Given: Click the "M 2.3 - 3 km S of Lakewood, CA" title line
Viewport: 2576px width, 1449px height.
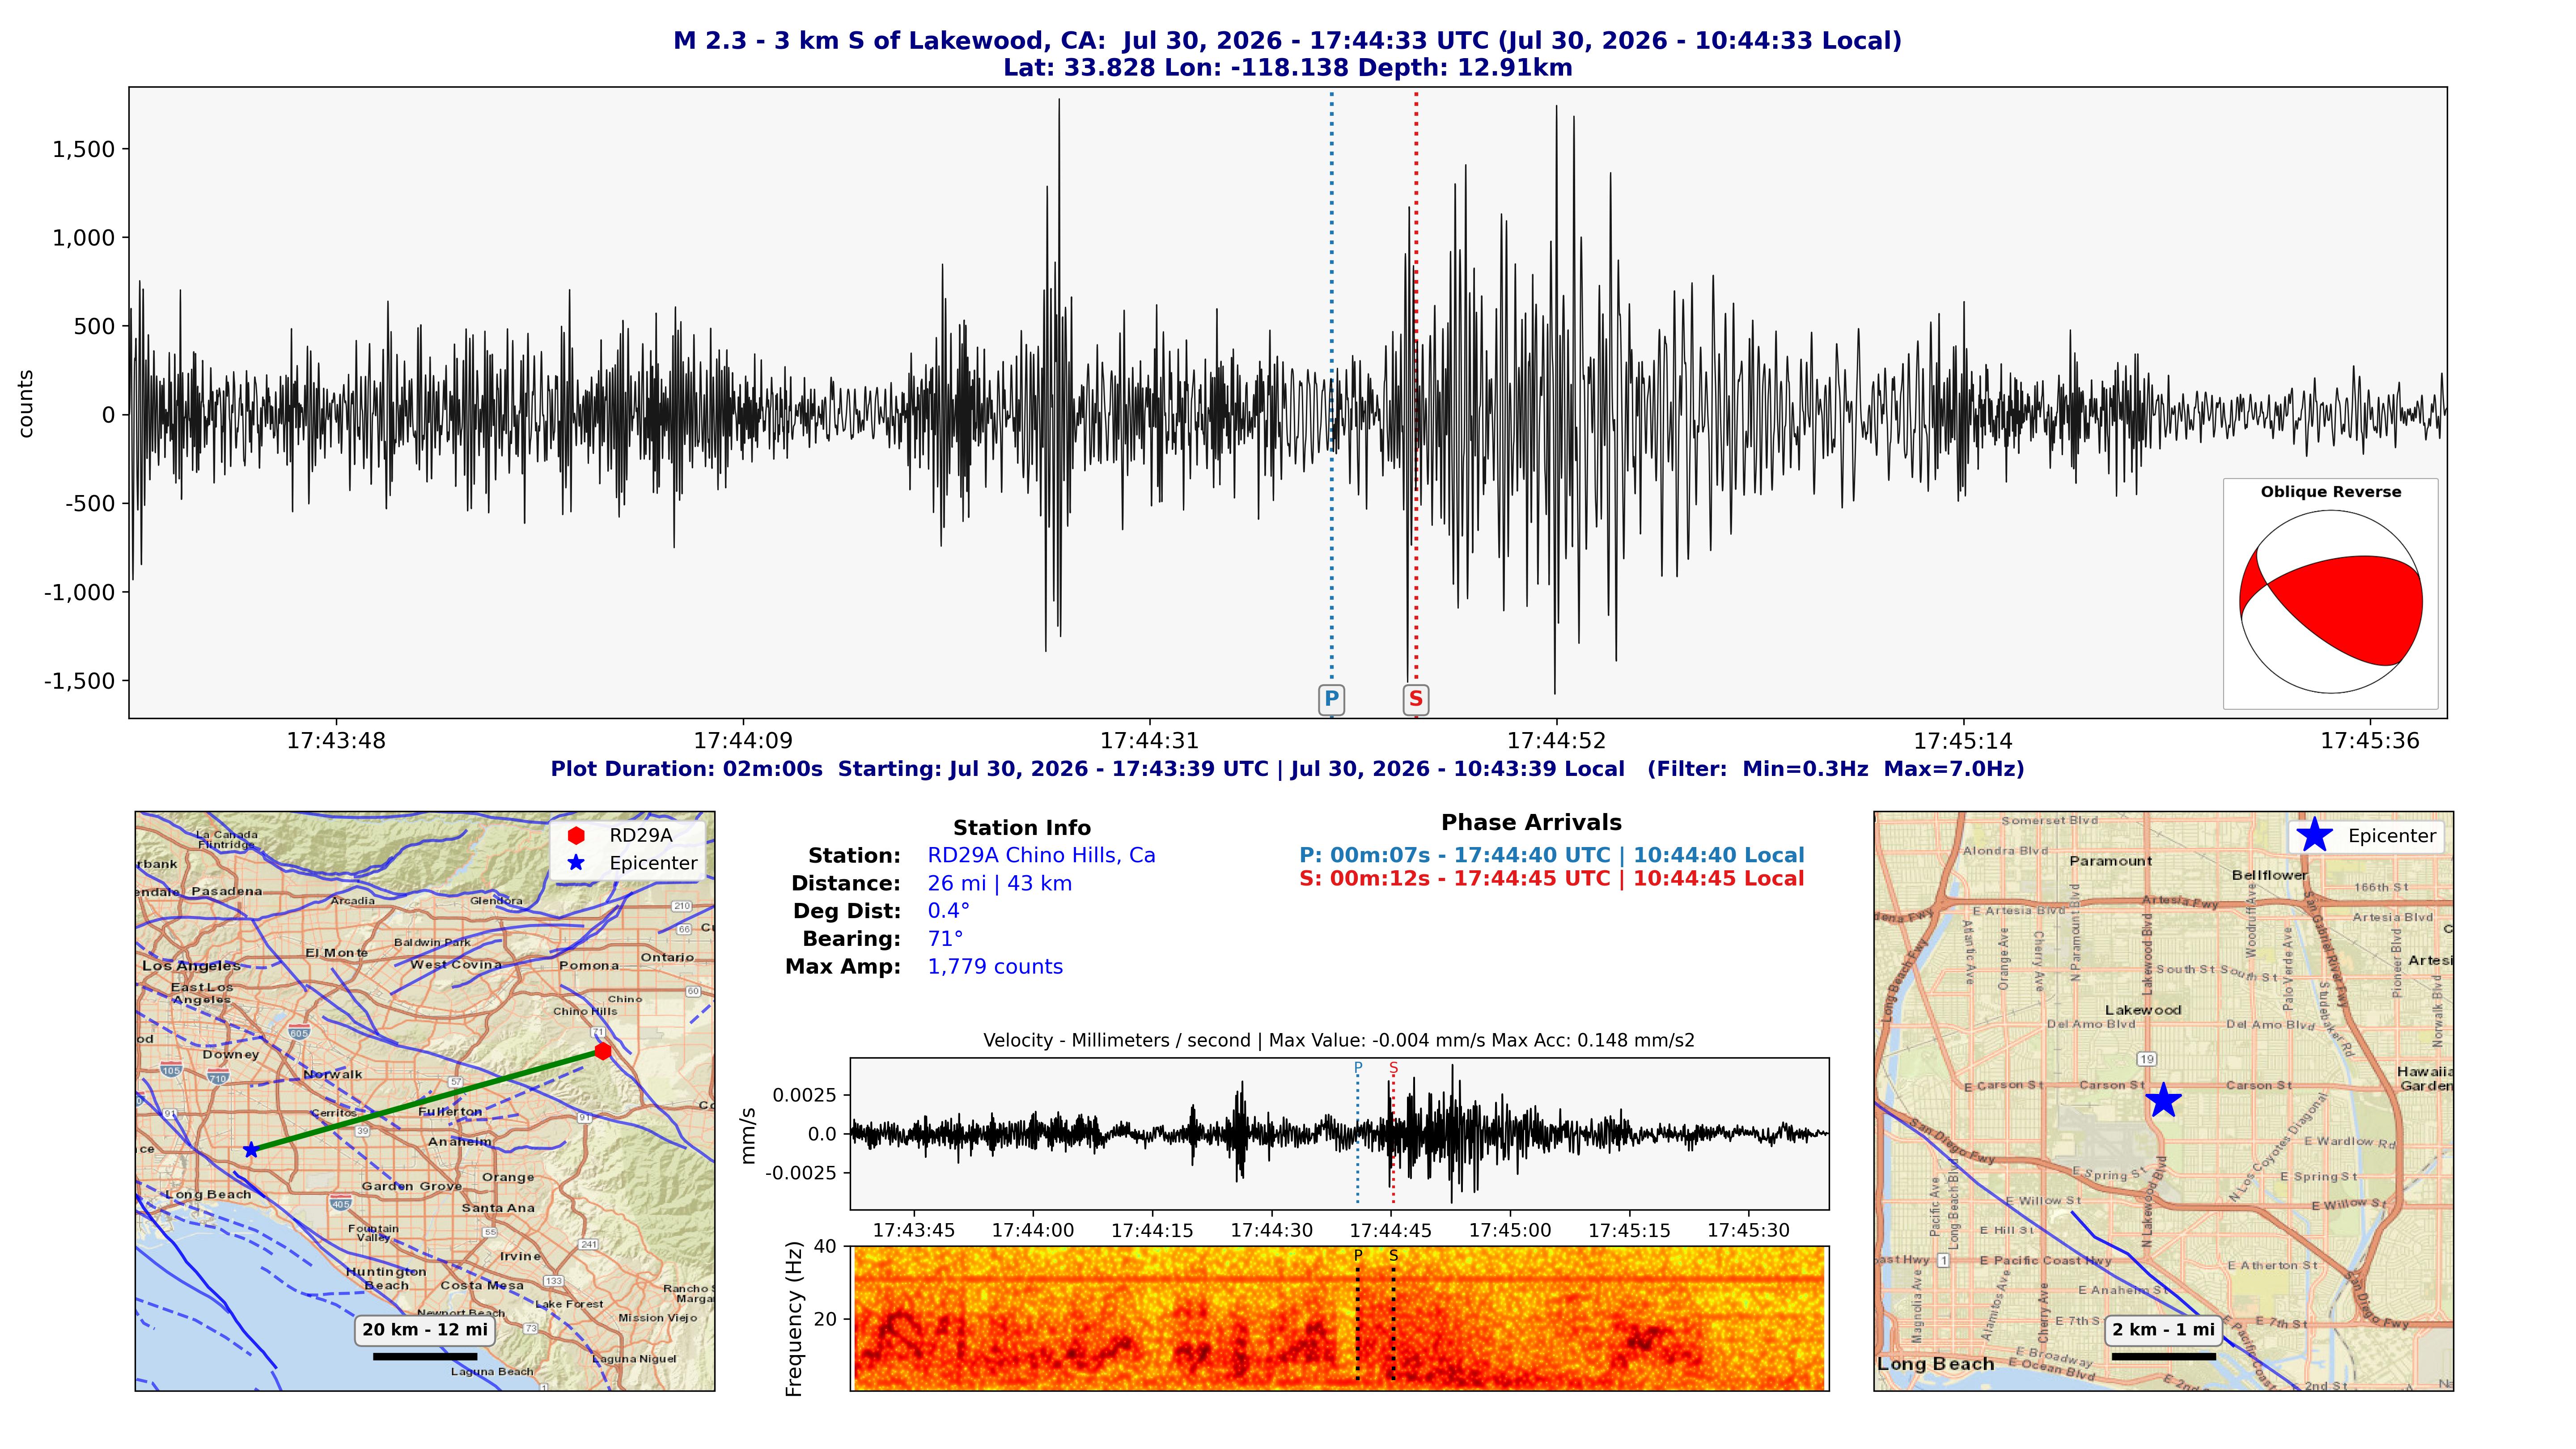Looking at the screenshot, I should point(1287,41).
